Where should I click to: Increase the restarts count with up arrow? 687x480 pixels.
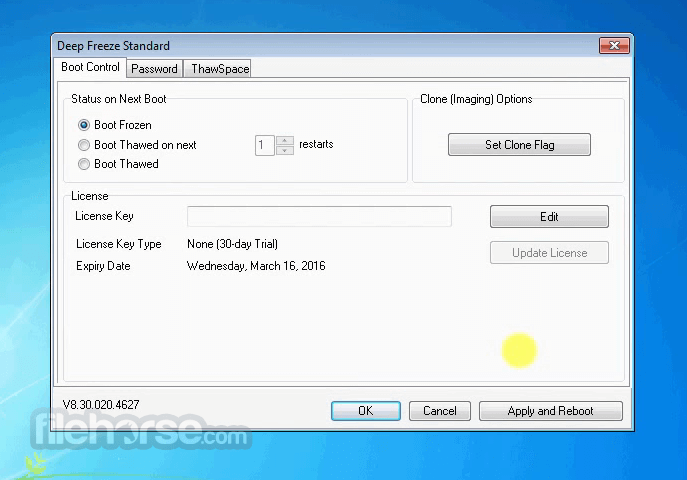point(285,141)
